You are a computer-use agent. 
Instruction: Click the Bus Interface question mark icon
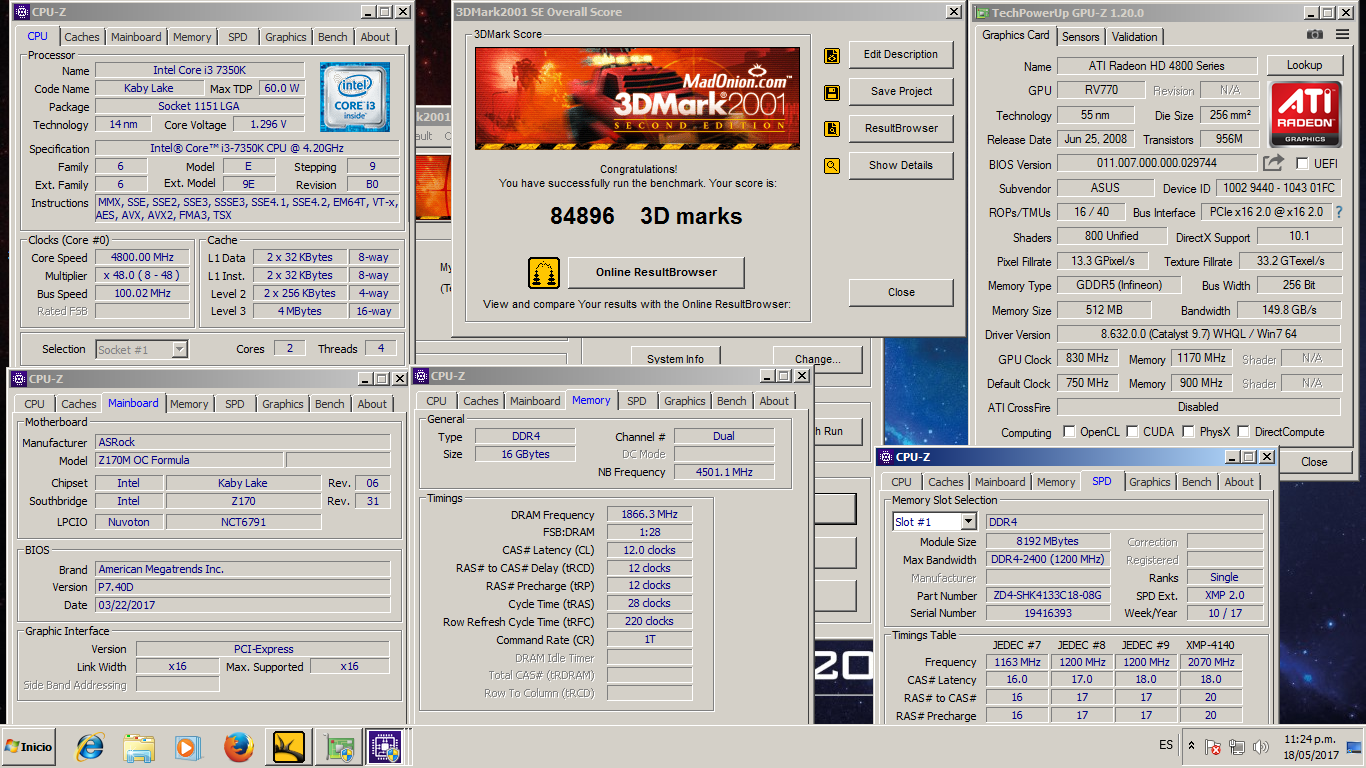[1339, 212]
